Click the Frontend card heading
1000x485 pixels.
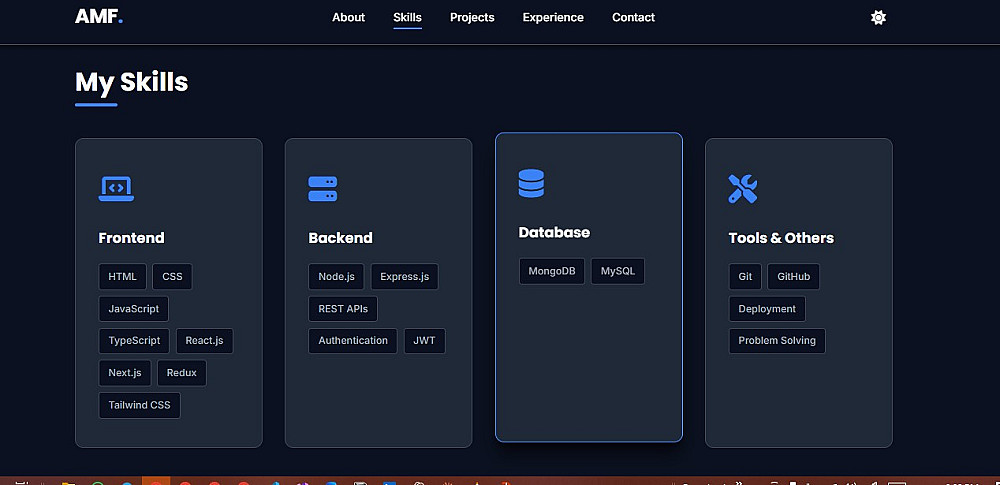point(131,238)
